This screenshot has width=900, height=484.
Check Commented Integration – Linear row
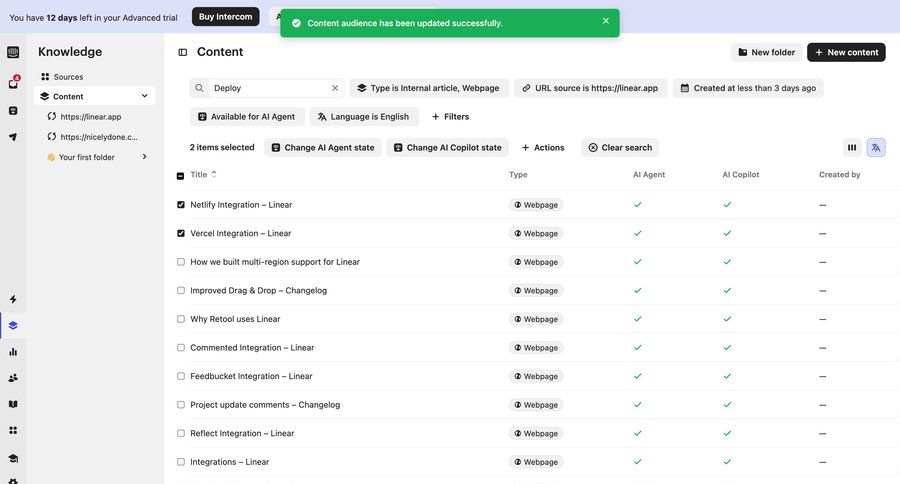181,347
